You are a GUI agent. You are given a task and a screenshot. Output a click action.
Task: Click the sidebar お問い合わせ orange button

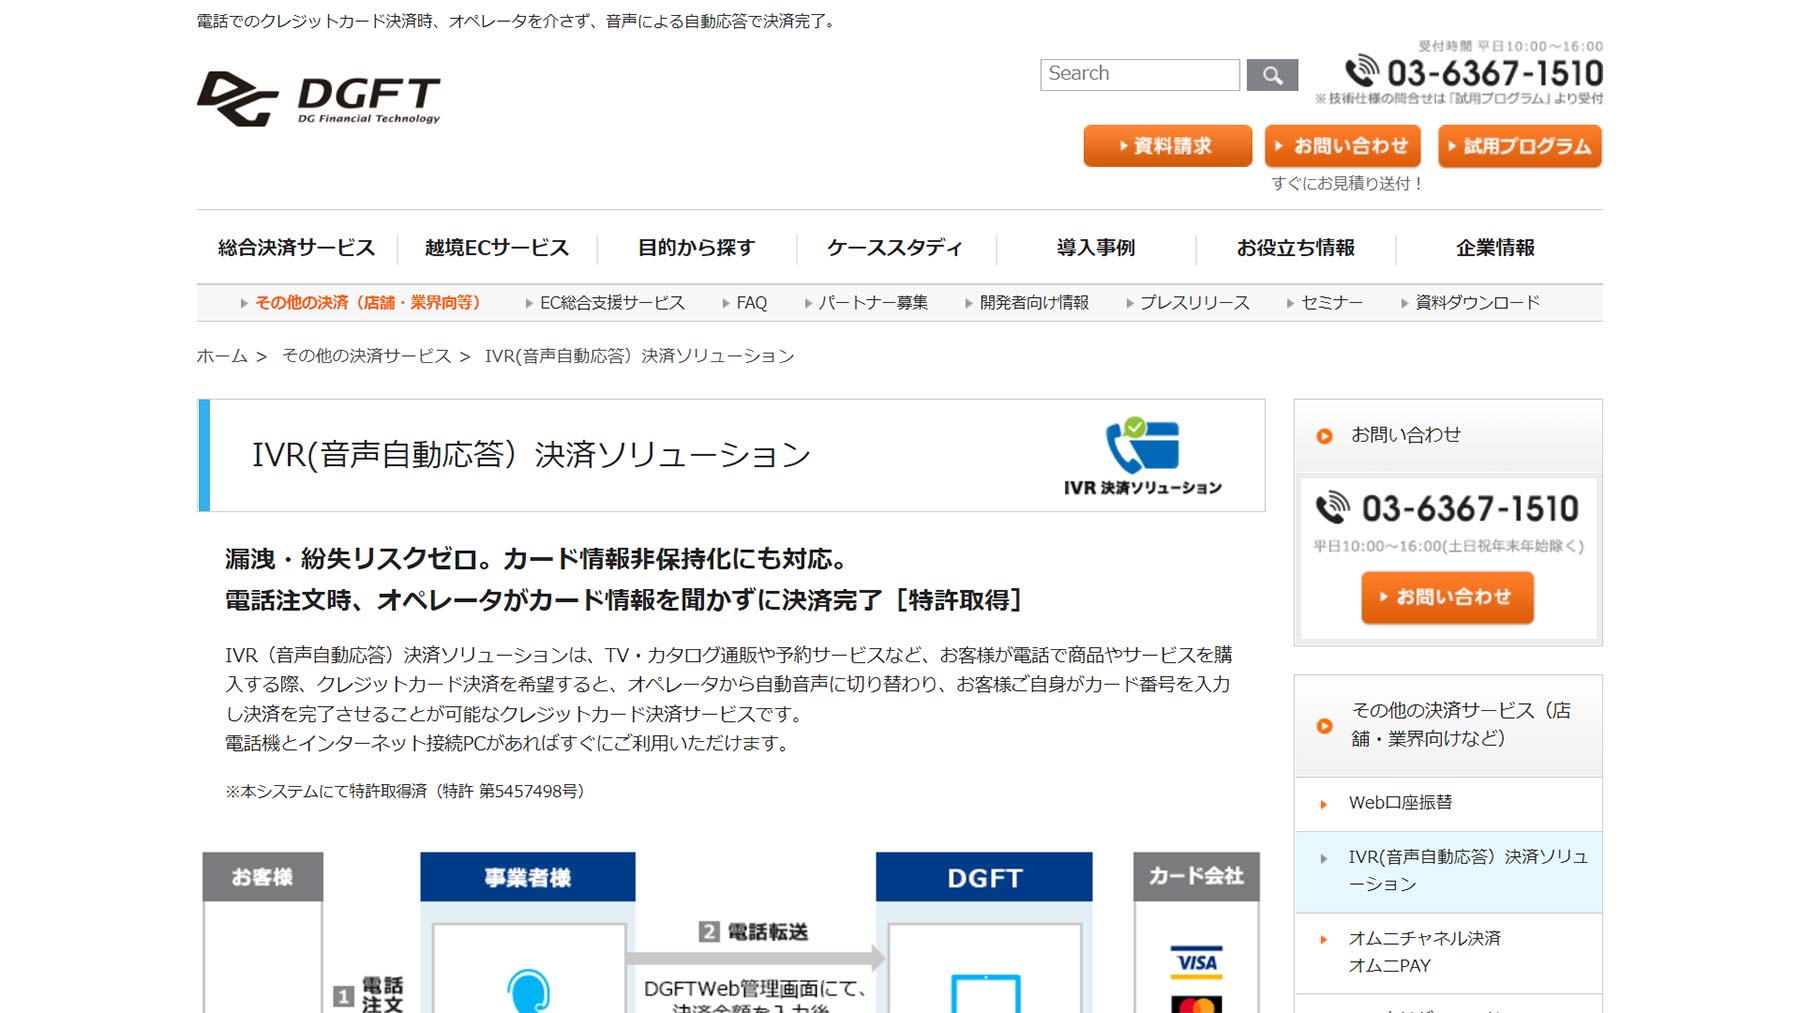coord(1447,597)
